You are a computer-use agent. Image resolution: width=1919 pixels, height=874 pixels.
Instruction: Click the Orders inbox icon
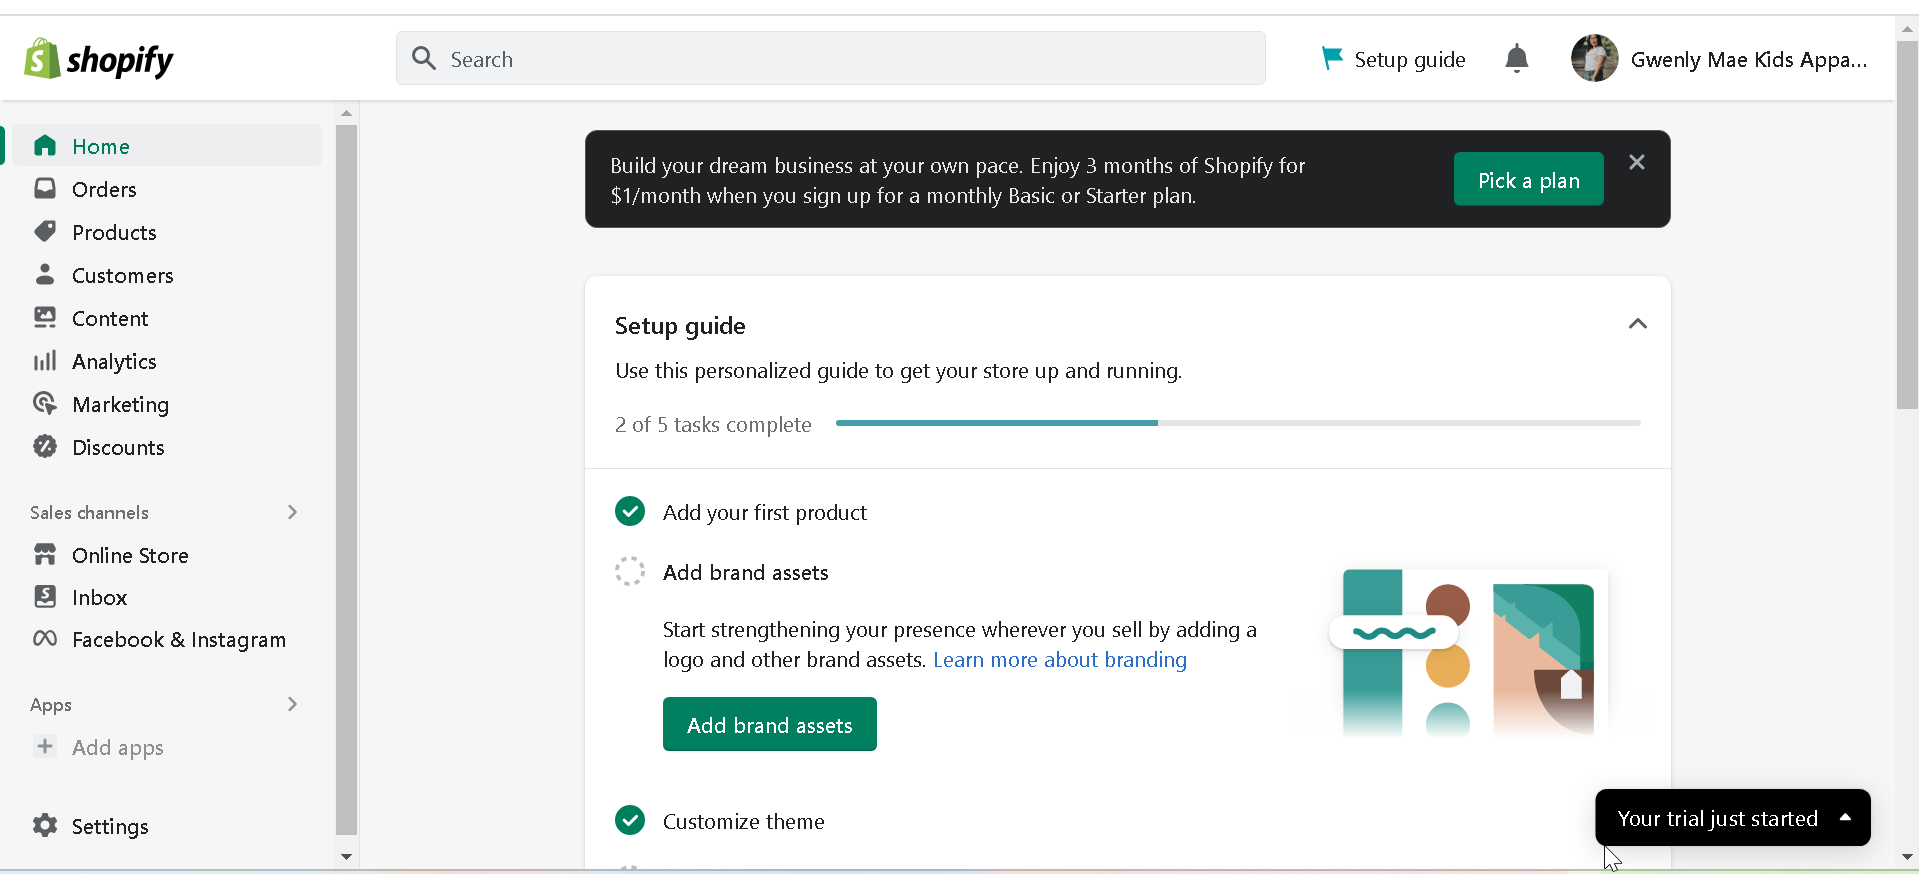click(45, 189)
